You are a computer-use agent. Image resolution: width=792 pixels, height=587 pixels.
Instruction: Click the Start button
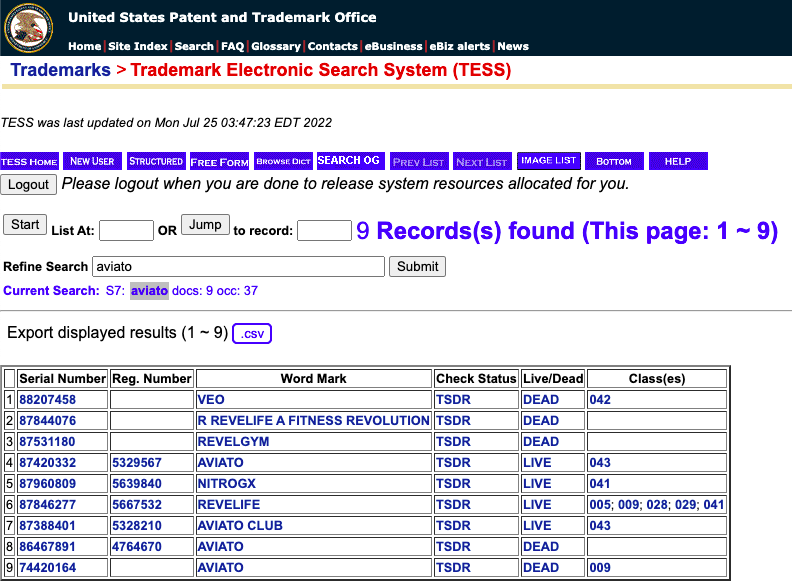[x=25, y=224]
